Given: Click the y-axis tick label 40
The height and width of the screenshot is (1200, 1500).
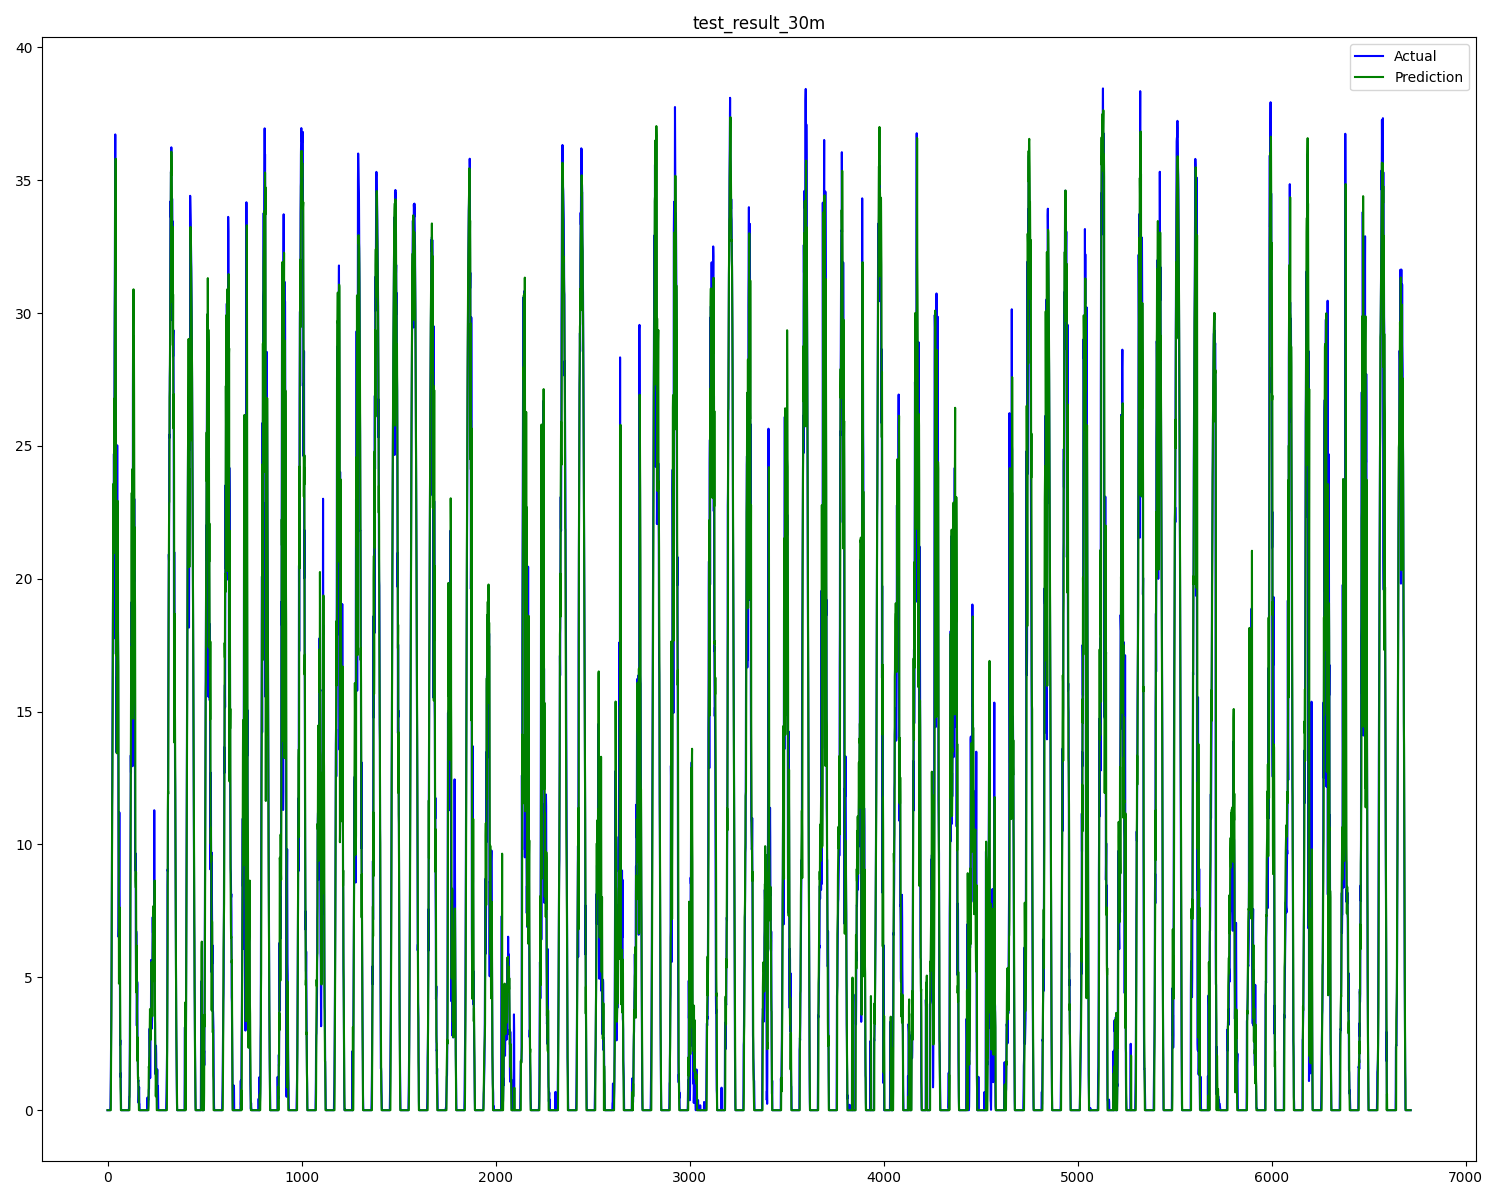Looking at the screenshot, I should 25,48.
